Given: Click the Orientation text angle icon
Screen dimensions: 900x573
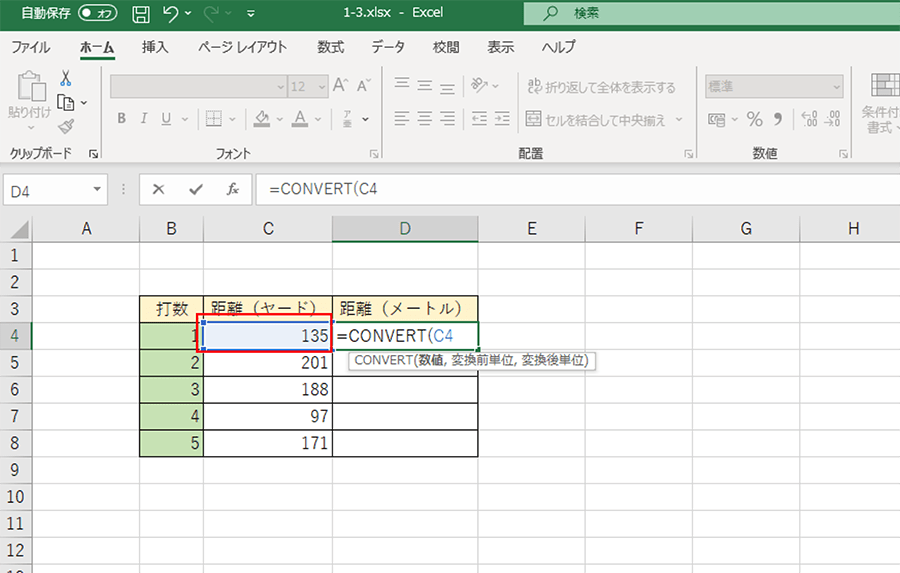Looking at the screenshot, I should (479, 85).
